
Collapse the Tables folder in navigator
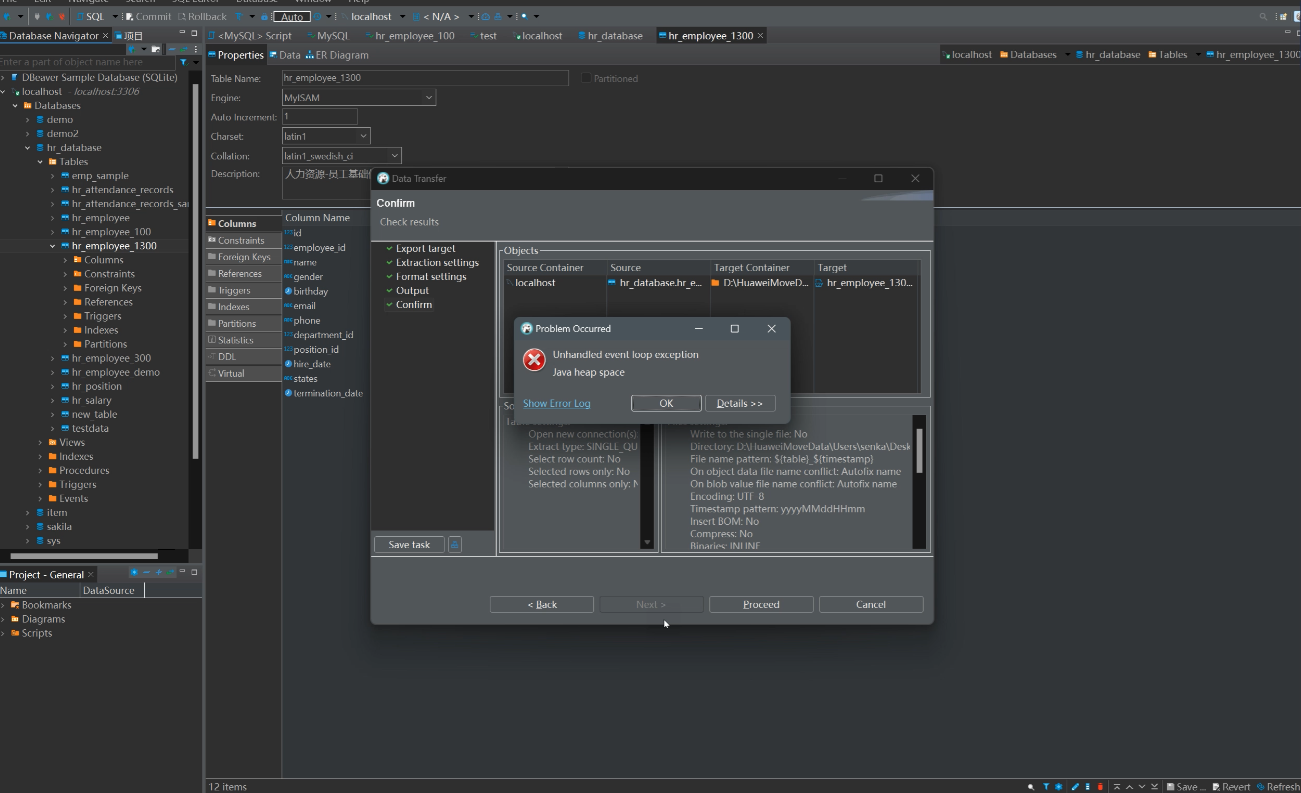(40, 162)
